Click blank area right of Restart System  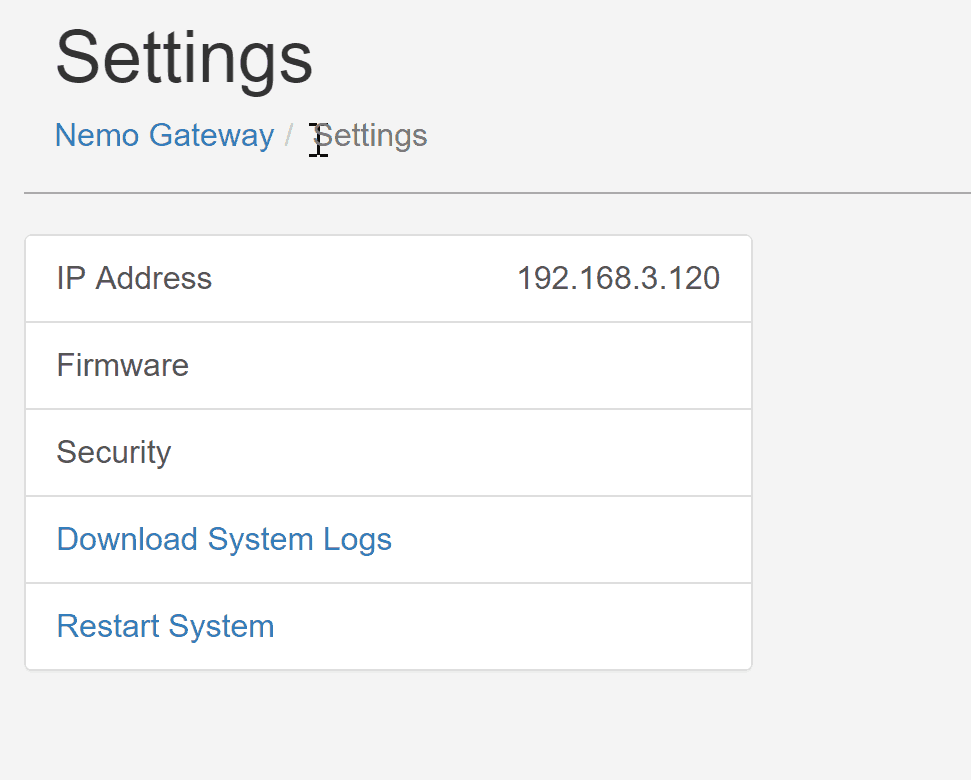point(512,626)
